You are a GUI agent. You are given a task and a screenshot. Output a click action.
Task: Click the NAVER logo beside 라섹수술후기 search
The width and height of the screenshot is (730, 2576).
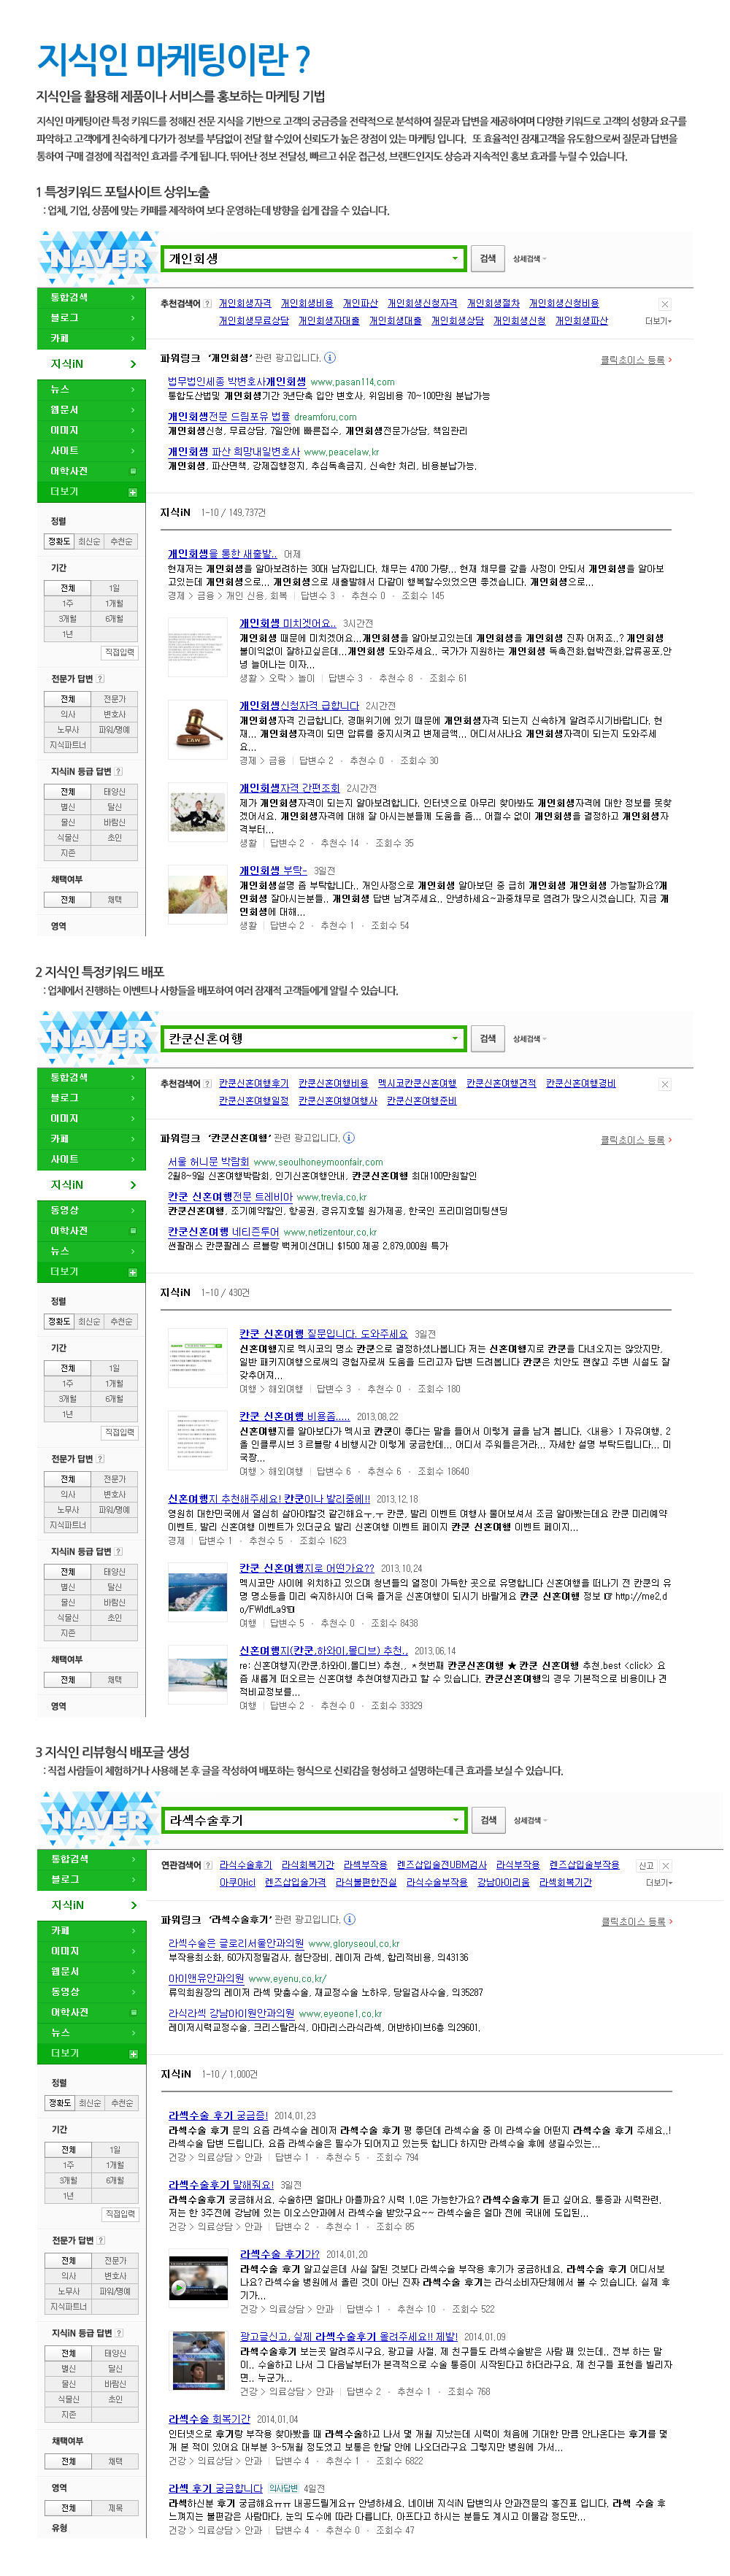coord(99,1818)
